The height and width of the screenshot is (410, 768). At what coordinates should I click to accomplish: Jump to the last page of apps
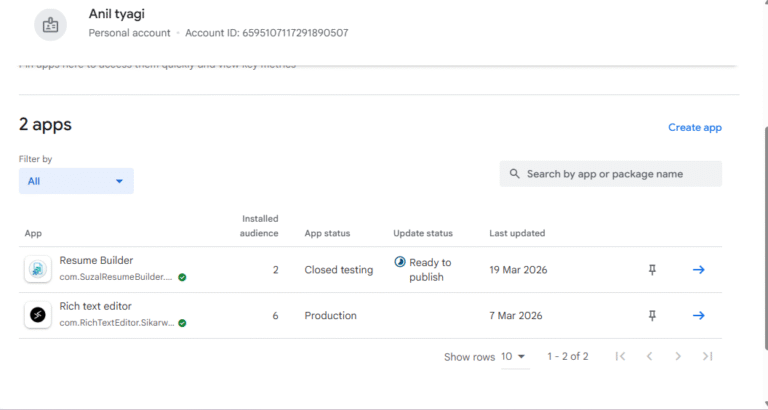tap(707, 356)
